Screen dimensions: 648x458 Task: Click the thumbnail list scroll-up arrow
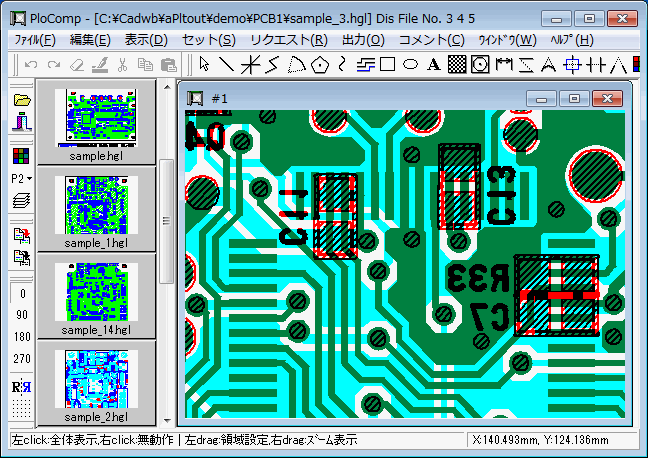167,87
